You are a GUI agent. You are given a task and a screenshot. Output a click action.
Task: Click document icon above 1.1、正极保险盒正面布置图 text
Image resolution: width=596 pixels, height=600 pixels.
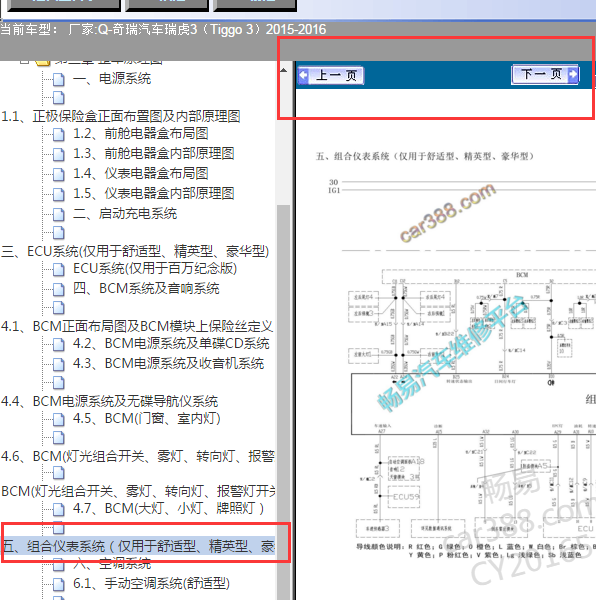59,97
